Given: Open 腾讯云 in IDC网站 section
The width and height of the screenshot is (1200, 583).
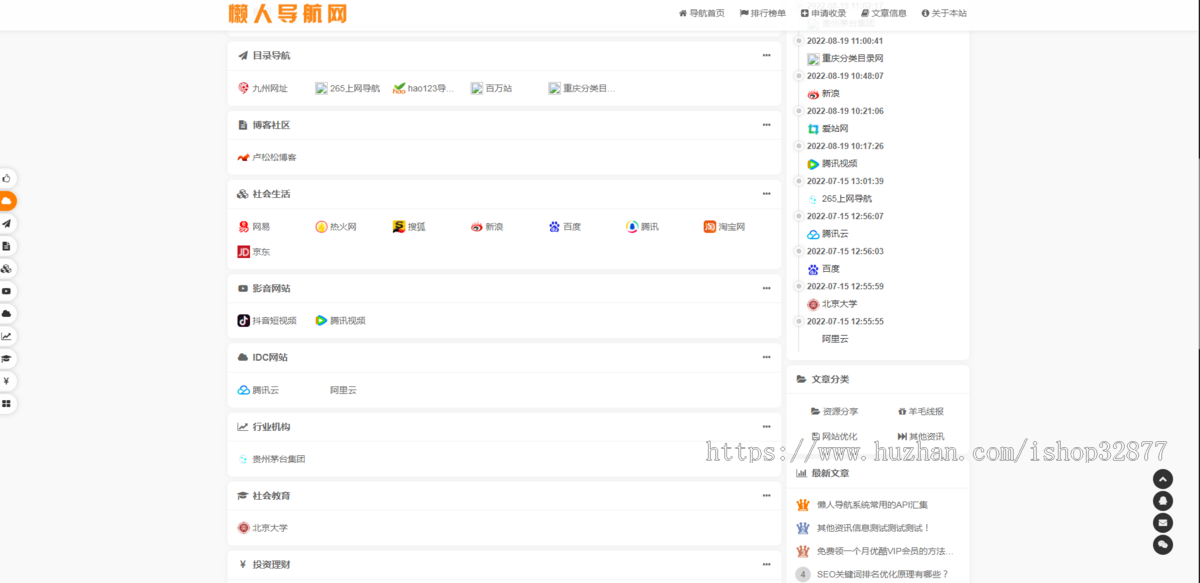Looking at the screenshot, I should 259,390.
